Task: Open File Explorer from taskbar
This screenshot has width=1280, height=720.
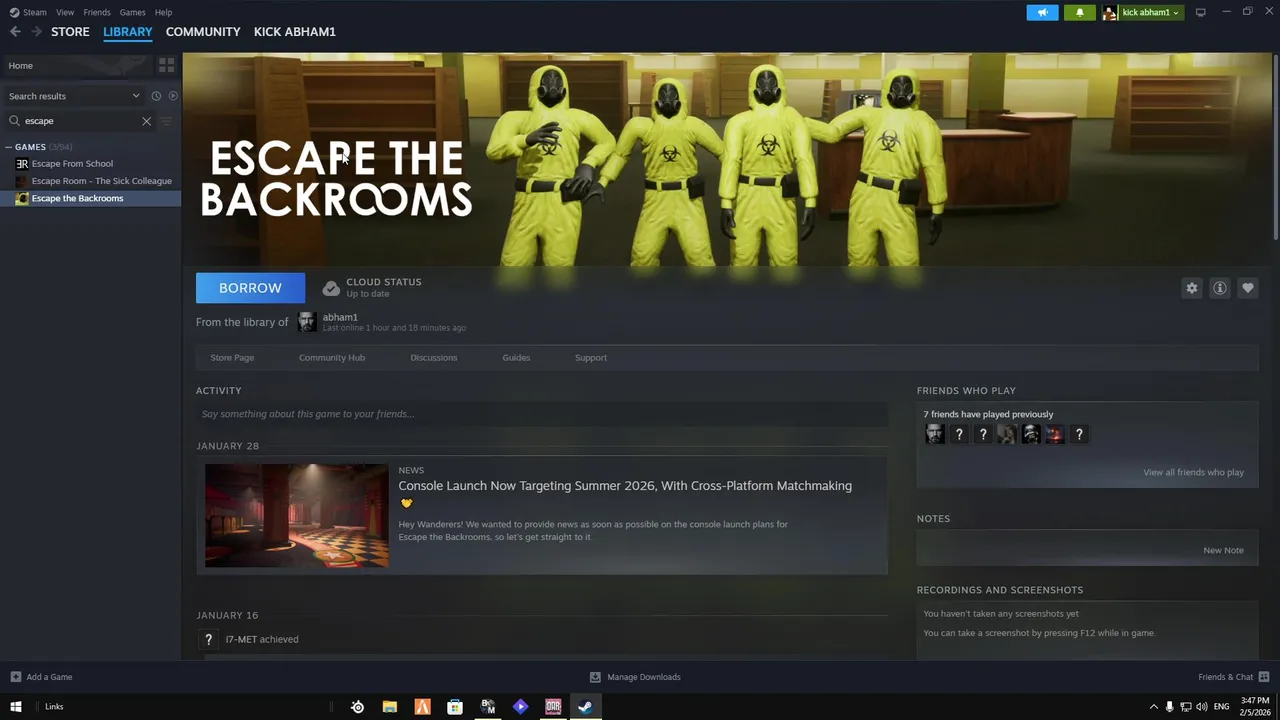Action: [390, 706]
